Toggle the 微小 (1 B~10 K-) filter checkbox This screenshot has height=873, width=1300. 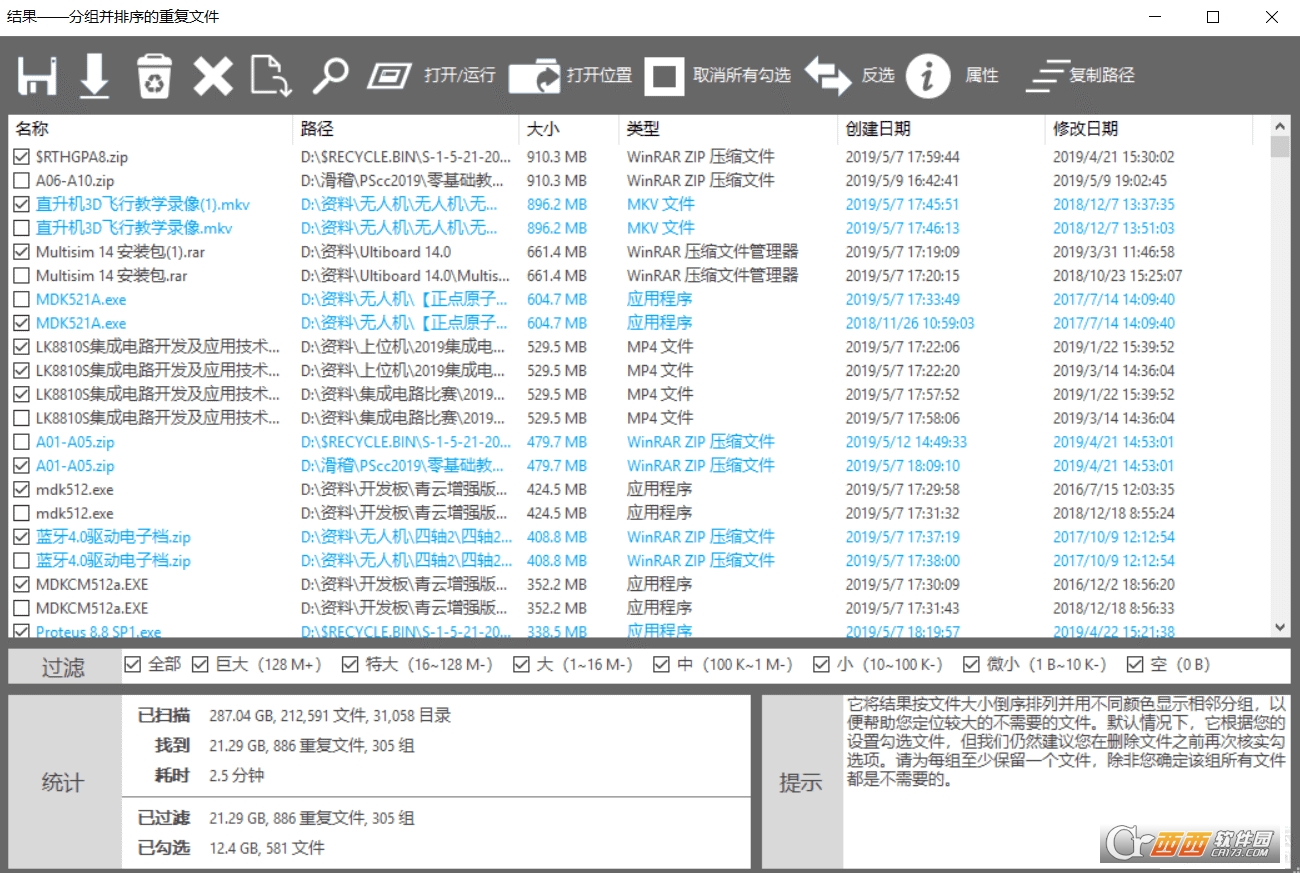[971, 664]
